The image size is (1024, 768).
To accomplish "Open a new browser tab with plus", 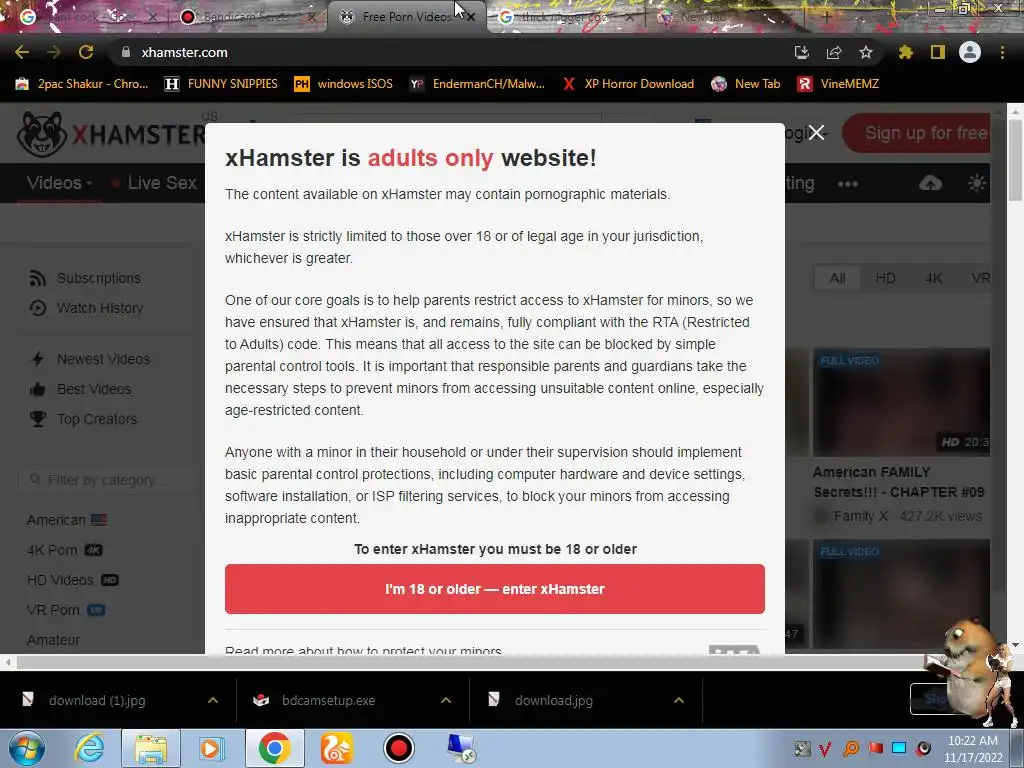I will (x=825, y=18).
